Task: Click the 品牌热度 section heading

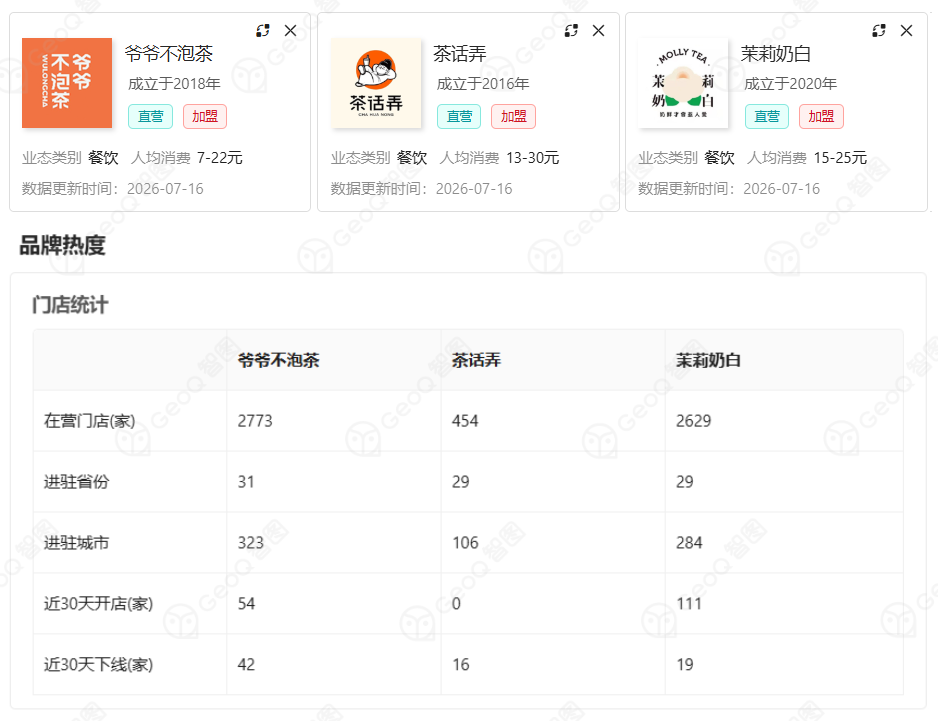Action: coord(63,245)
